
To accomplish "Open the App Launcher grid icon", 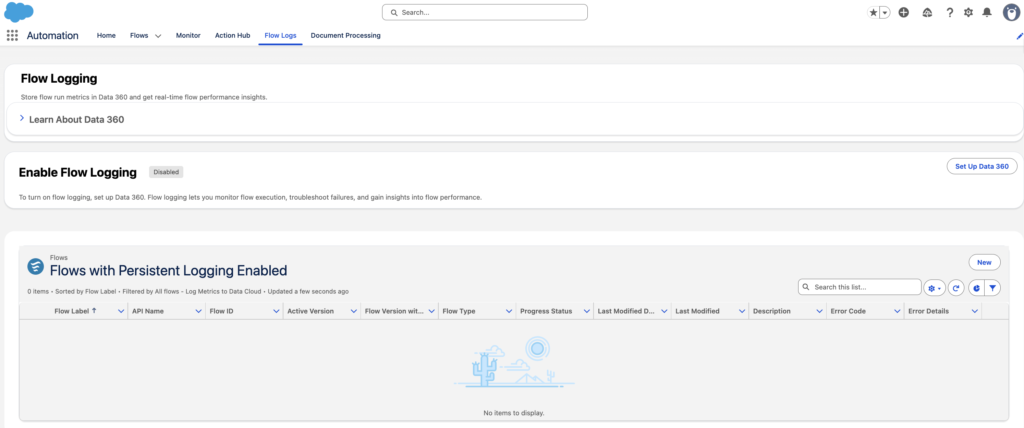I will [x=12, y=35].
